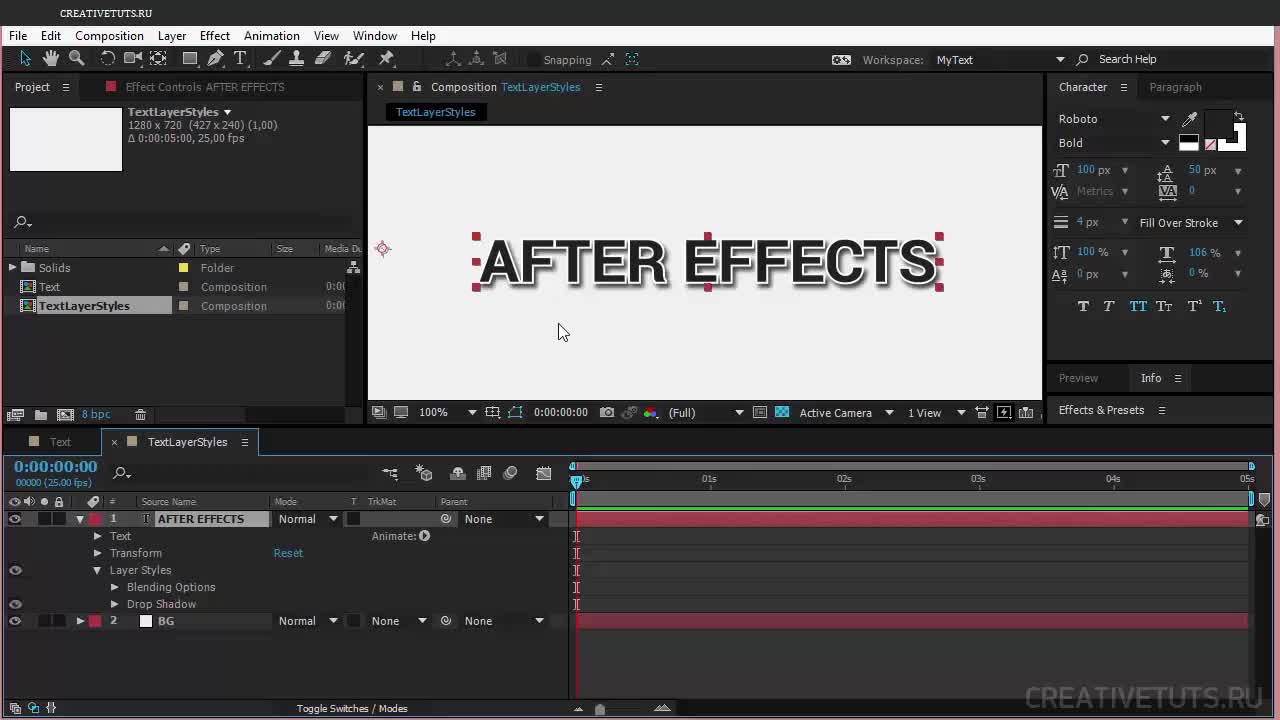The width and height of the screenshot is (1280, 720).
Task: Select the Puppet Pin tool
Action: coord(387,59)
